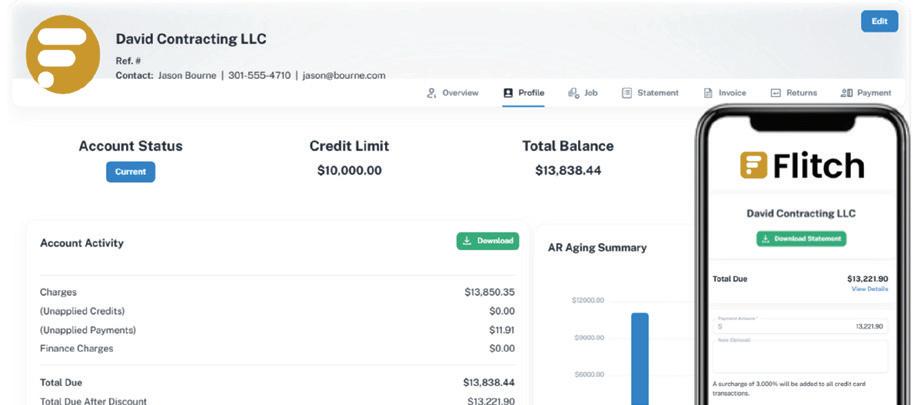Click the download icon on the phone button
This screenshot has width=917, height=405.
(x=766, y=238)
